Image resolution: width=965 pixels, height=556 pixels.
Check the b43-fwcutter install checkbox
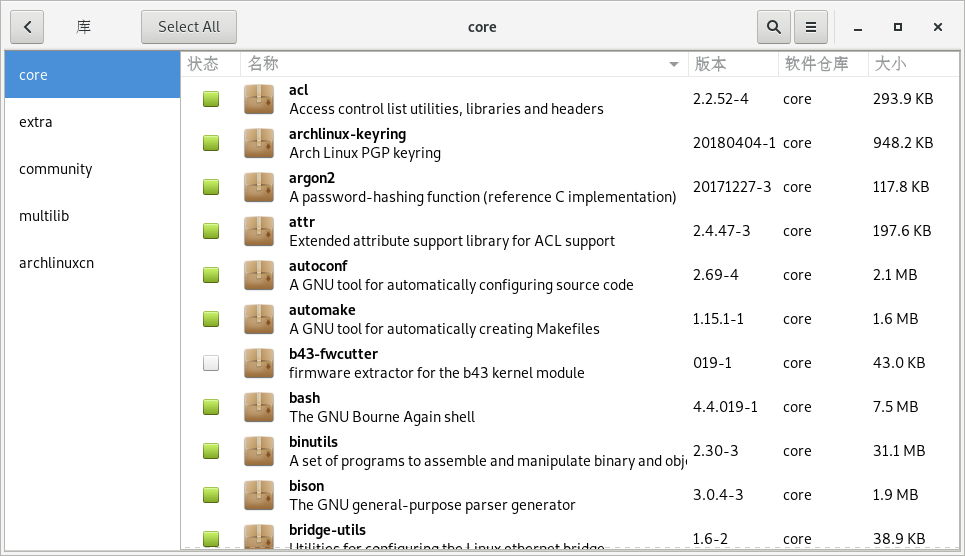click(x=211, y=363)
